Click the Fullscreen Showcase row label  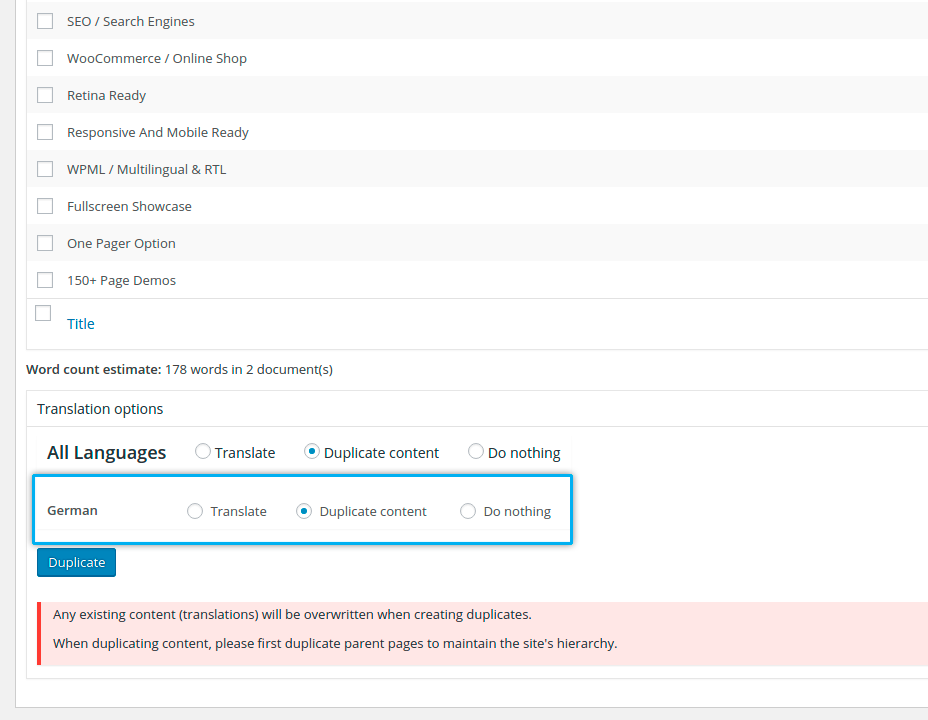(129, 206)
